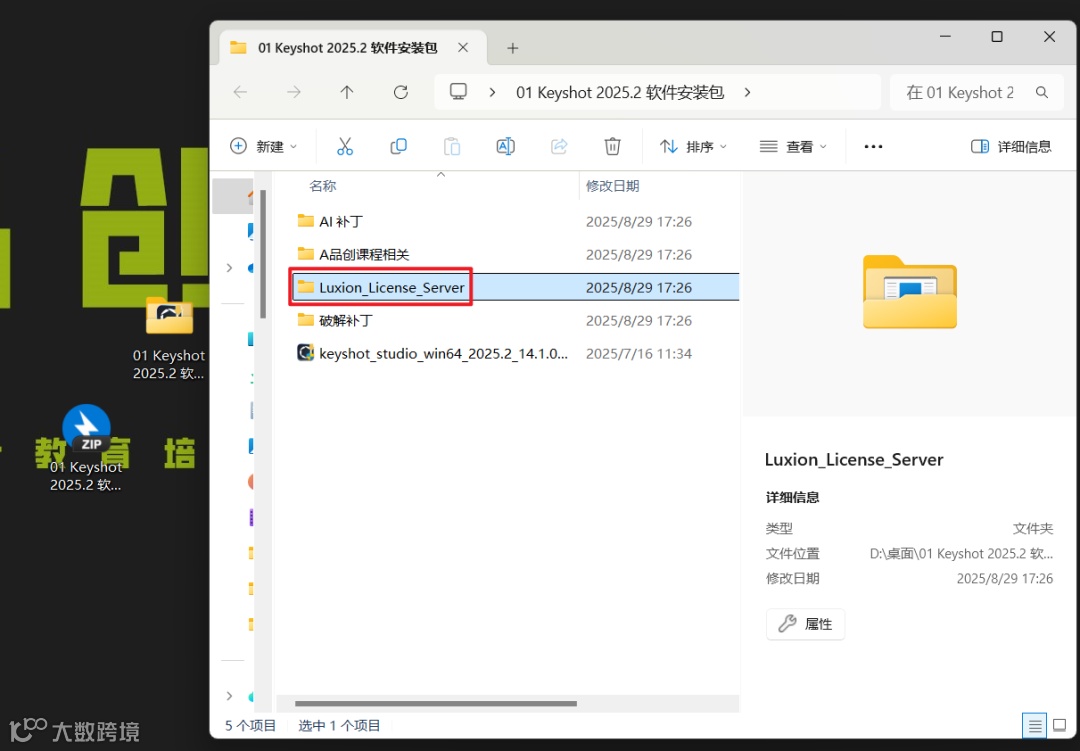Screen dimensions: 1080x751
Task: Click status bar text 选中 1 个项目
Action: click(x=339, y=726)
